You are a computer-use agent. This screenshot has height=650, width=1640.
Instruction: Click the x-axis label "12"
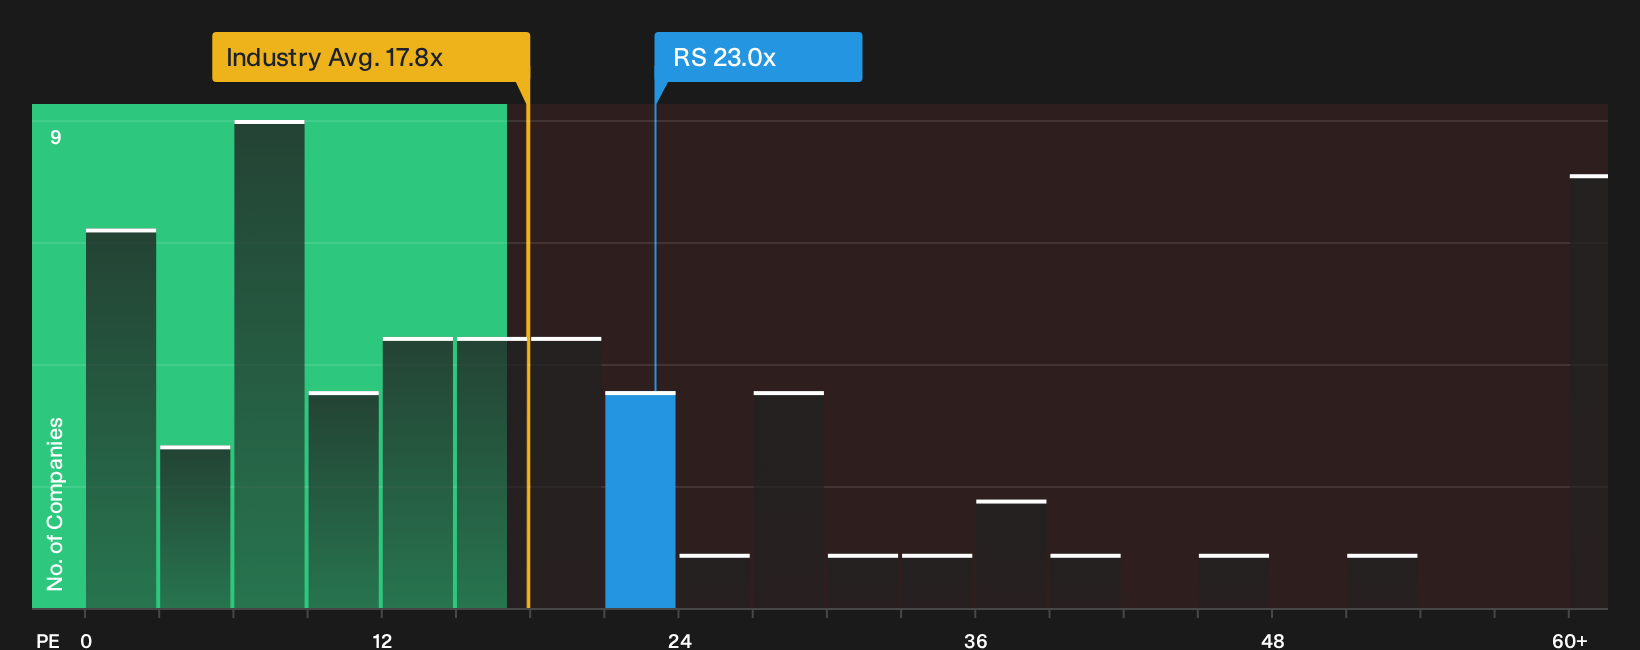click(382, 640)
